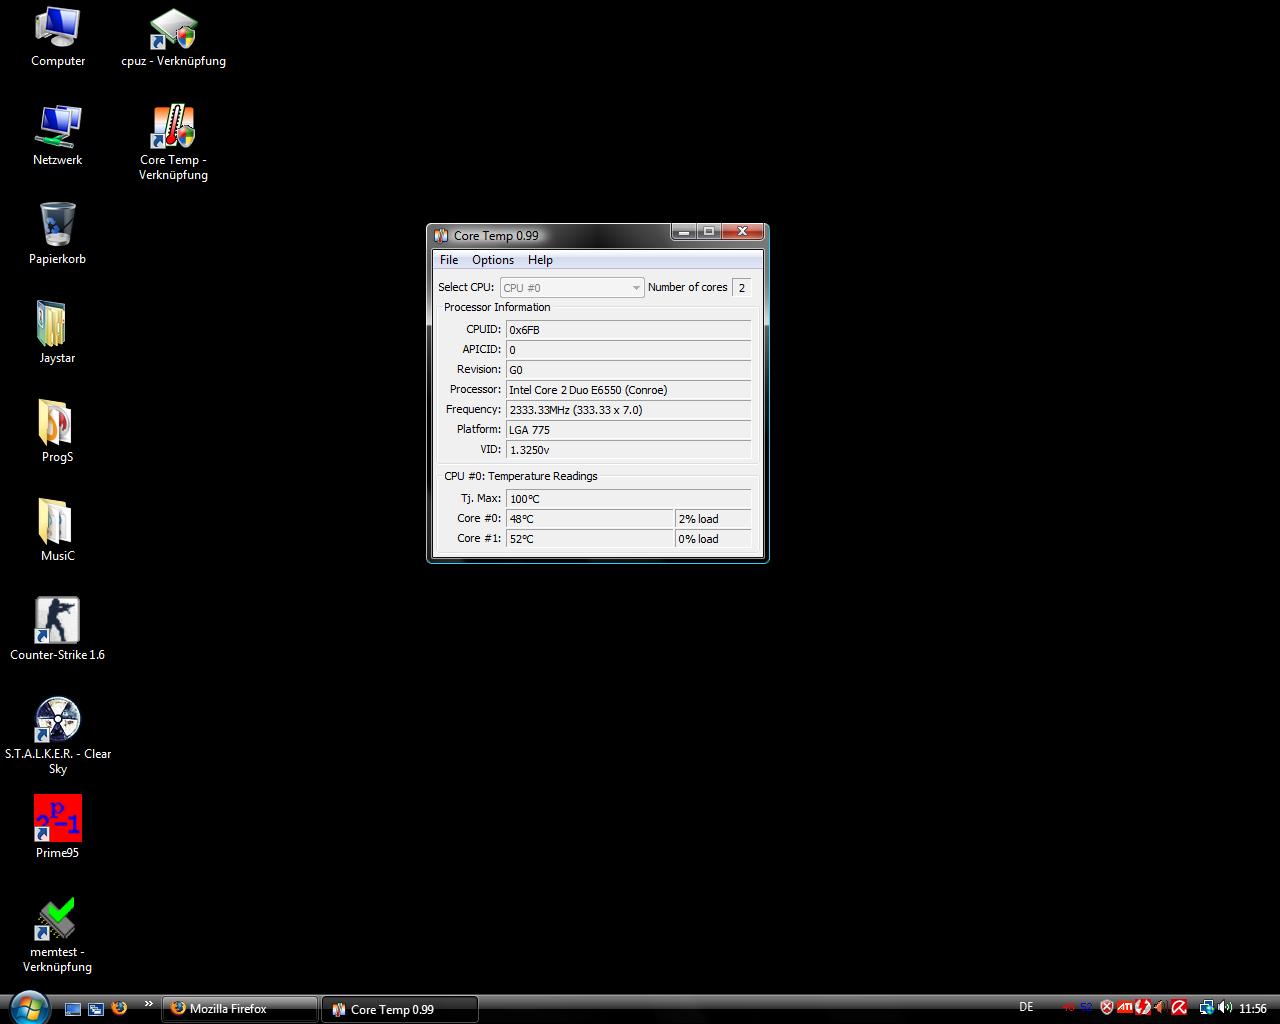Click Core #1 load 0% load
Image resolution: width=1280 pixels, height=1024 pixels.
coord(713,539)
